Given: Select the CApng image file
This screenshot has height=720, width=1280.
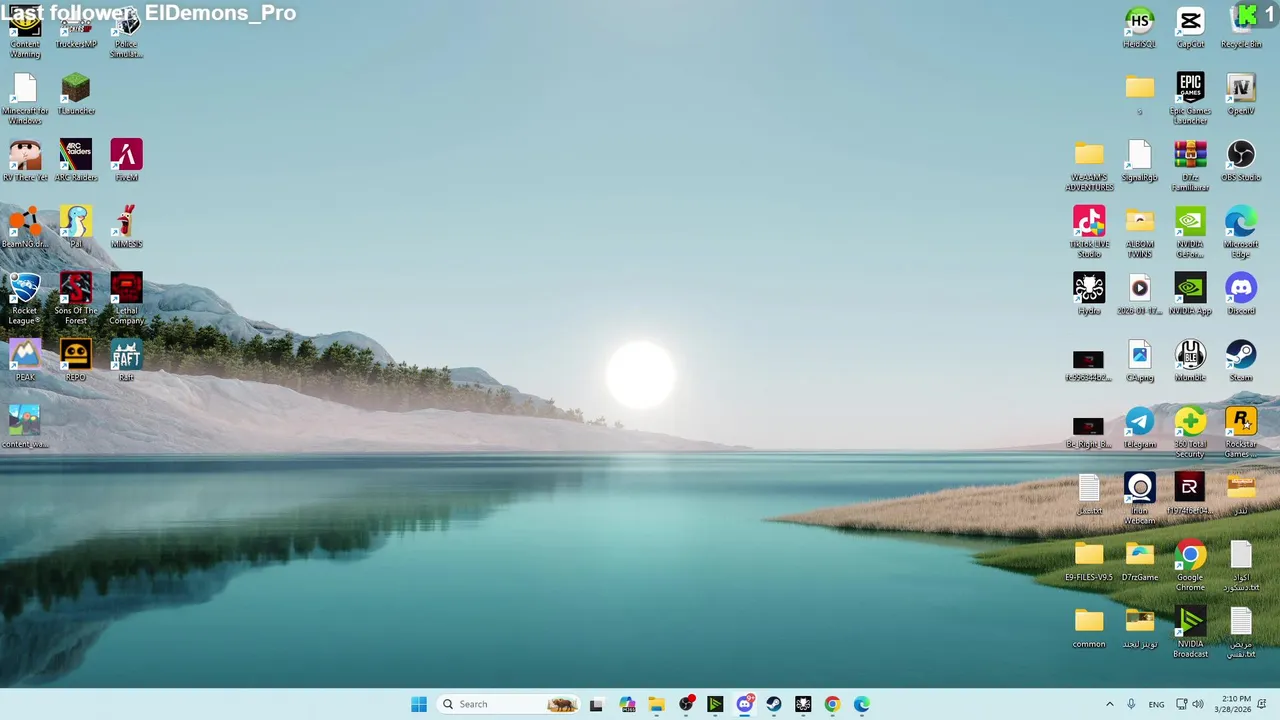Looking at the screenshot, I should tap(1139, 361).
